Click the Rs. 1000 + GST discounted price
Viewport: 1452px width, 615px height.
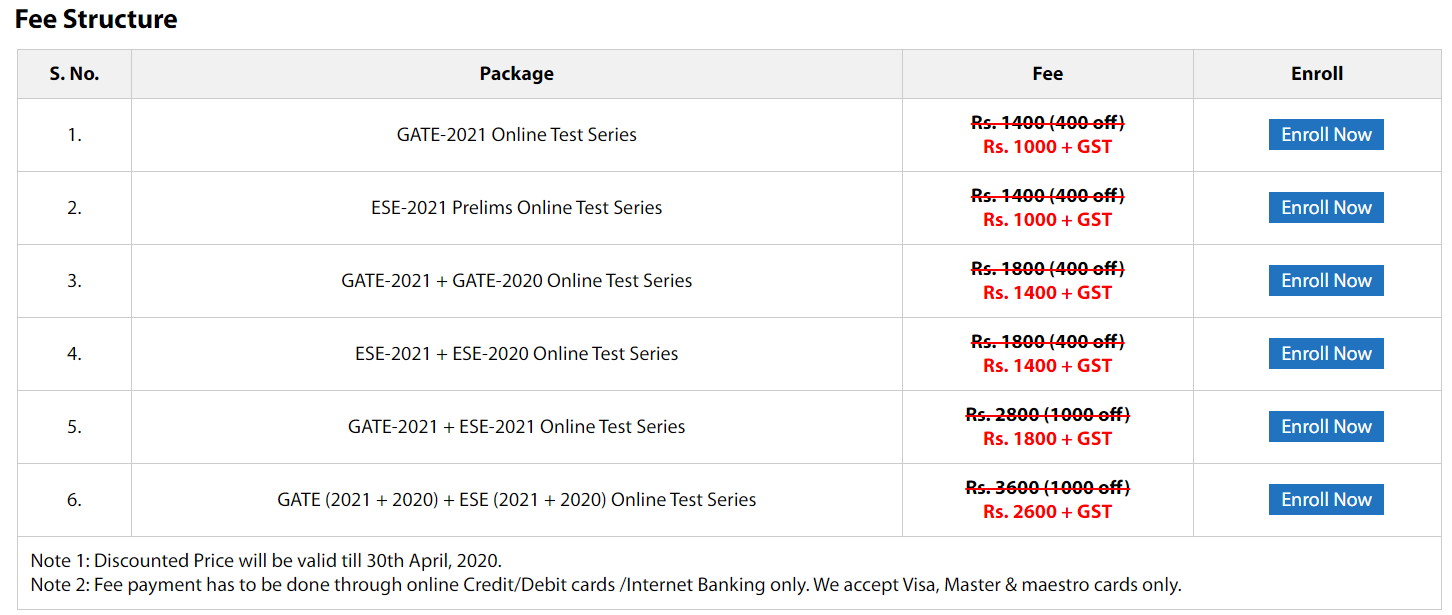(1046, 146)
